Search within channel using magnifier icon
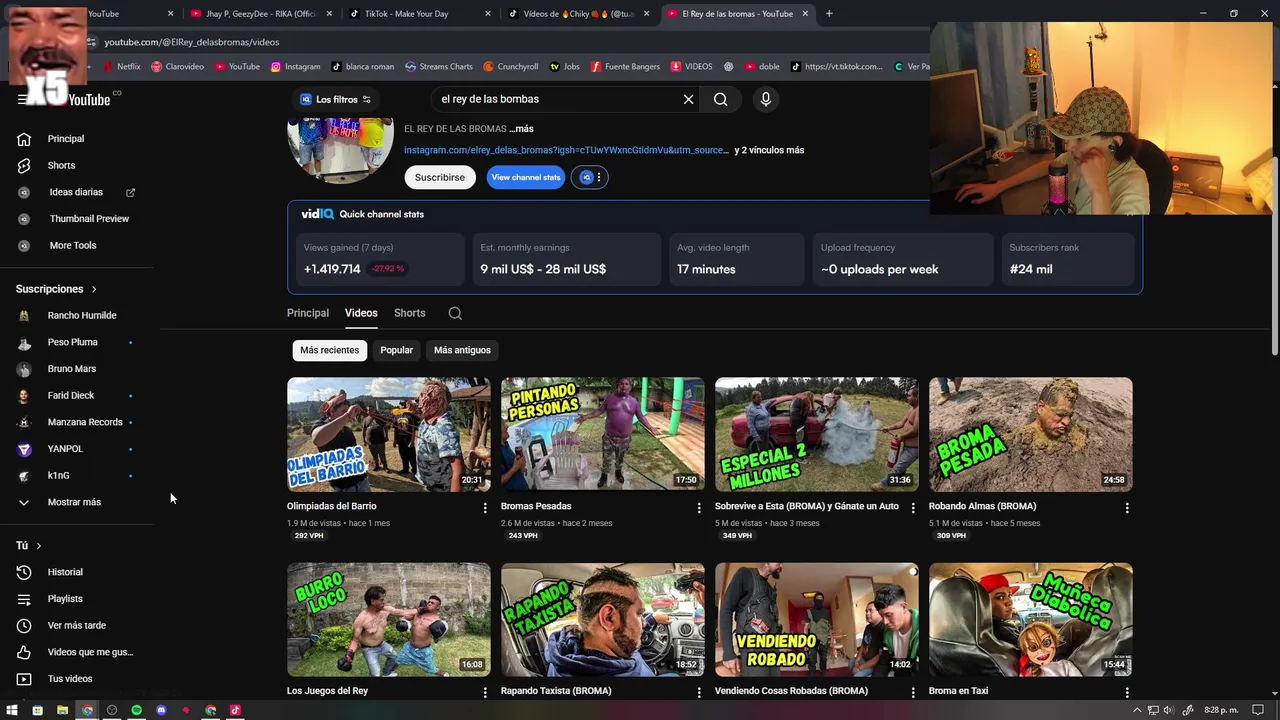The width and height of the screenshot is (1280, 720). (455, 313)
